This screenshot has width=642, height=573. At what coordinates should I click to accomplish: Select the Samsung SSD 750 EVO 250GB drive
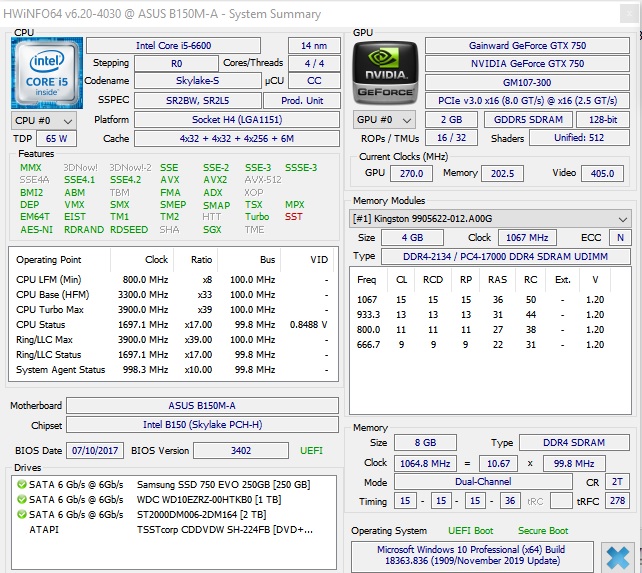(x=174, y=485)
